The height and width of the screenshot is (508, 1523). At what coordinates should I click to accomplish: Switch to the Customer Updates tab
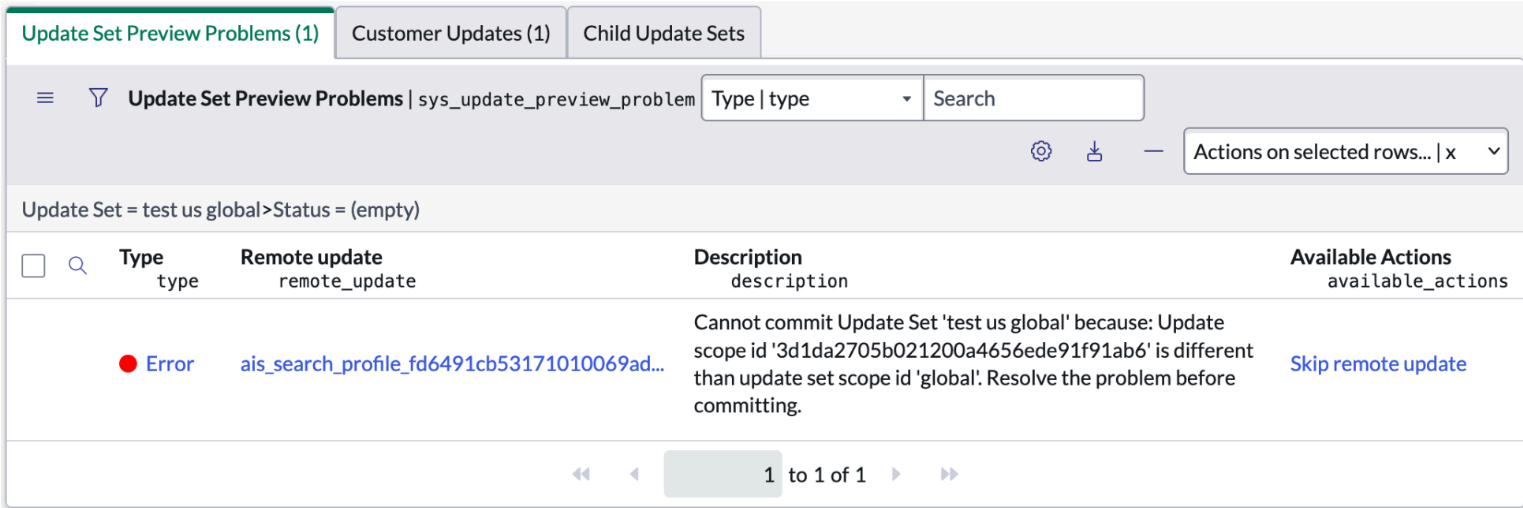coord(451,34)
